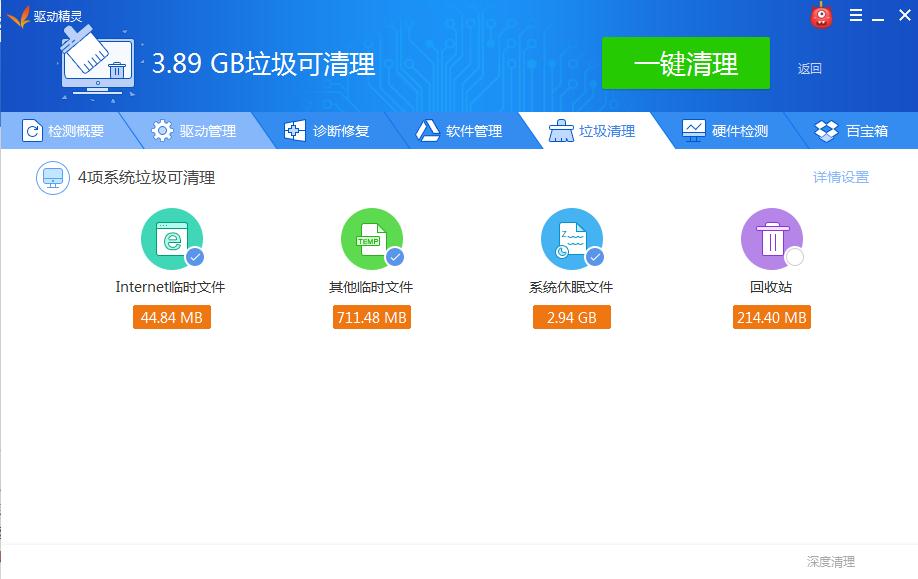Click the monitor icon beside 4项系统垃圾可清理
Screen dimensions: 918x579
53,177
